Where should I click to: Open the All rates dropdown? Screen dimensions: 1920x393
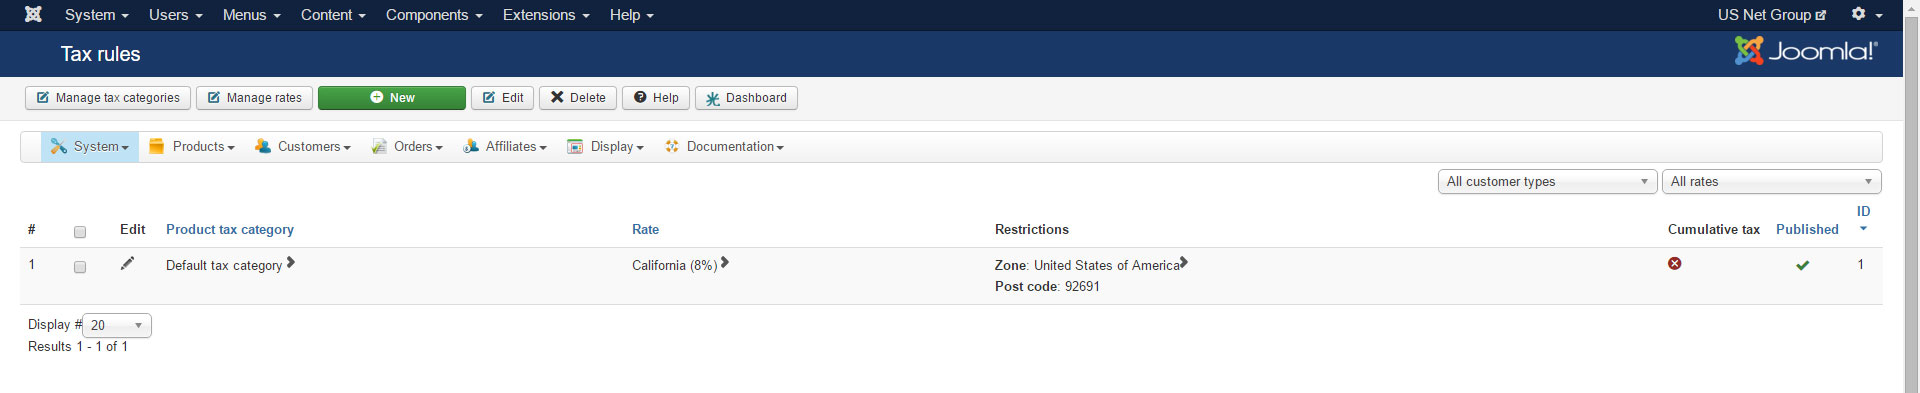tap(1771, 181)
